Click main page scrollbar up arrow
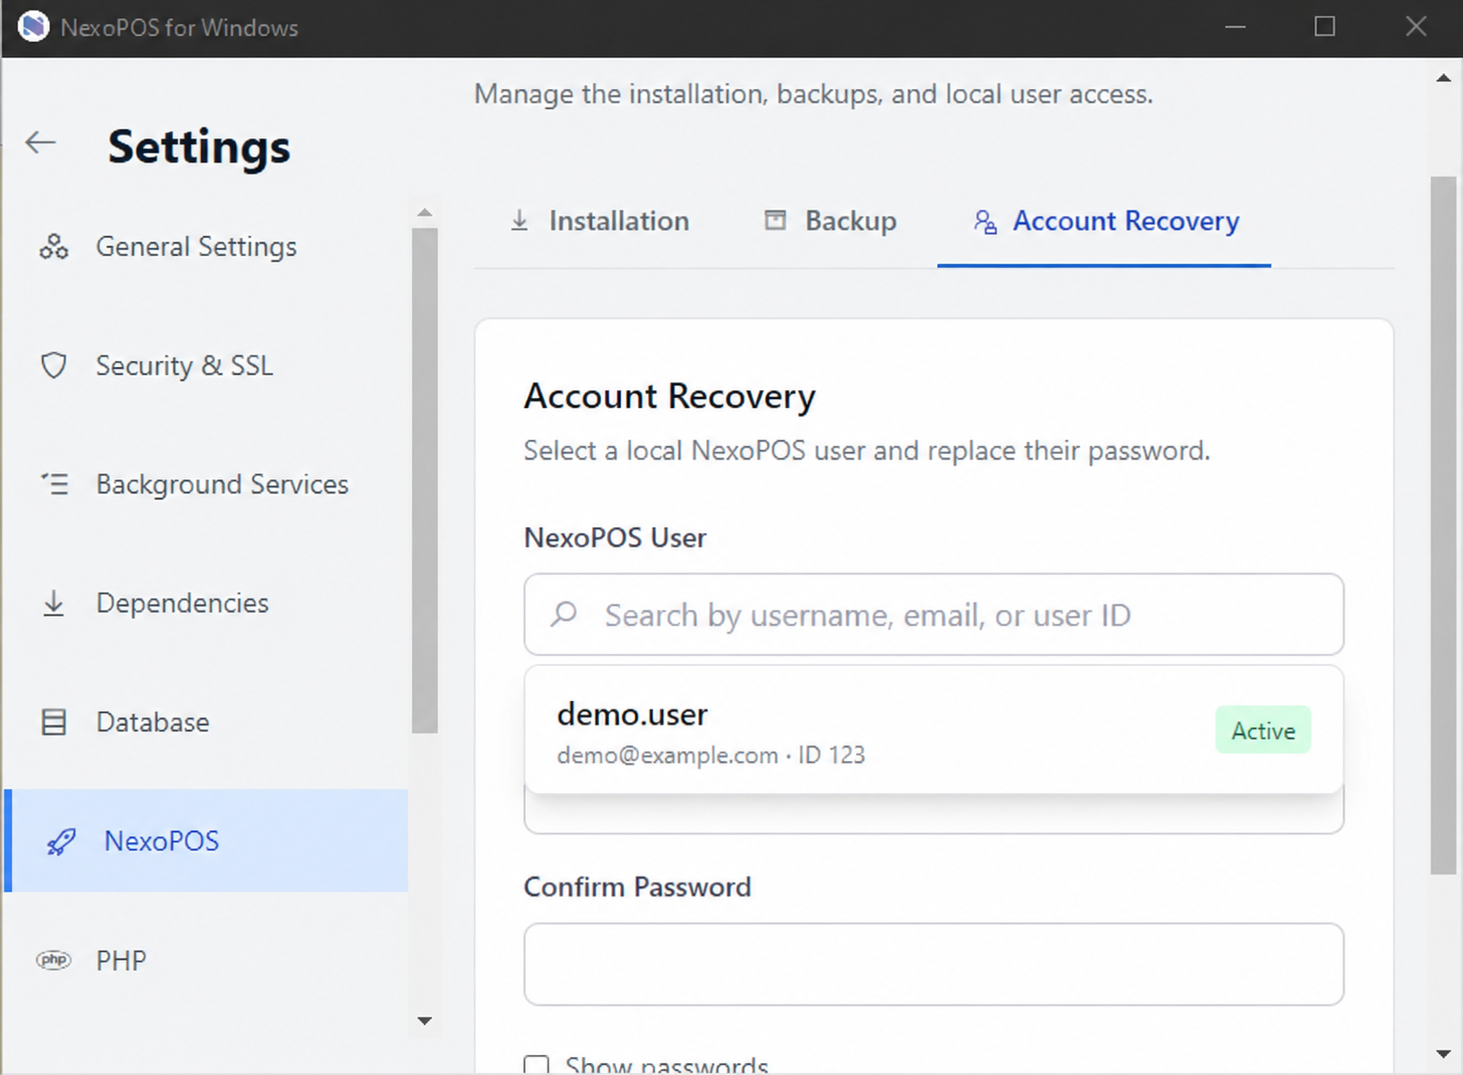Image resolution: width=1463 pixels, height=1075 pixels. [1443, 78]
